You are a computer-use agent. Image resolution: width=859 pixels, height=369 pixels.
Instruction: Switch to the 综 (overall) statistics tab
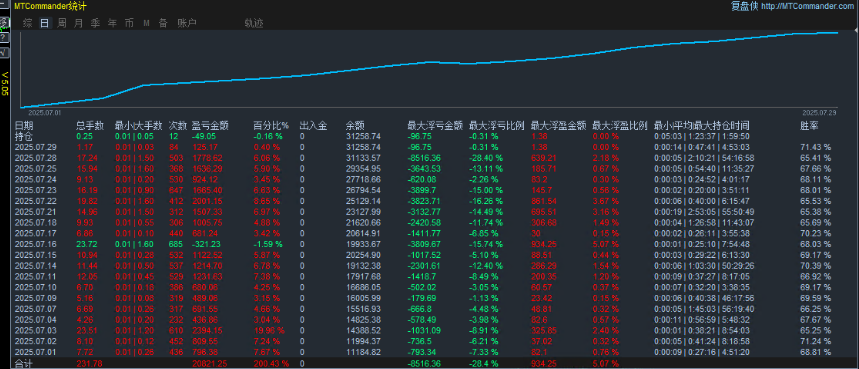28,23
